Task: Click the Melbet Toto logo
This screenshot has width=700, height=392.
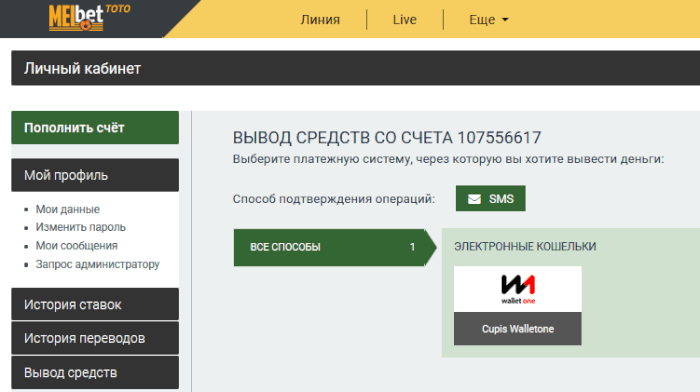Action: pos(89,17)
